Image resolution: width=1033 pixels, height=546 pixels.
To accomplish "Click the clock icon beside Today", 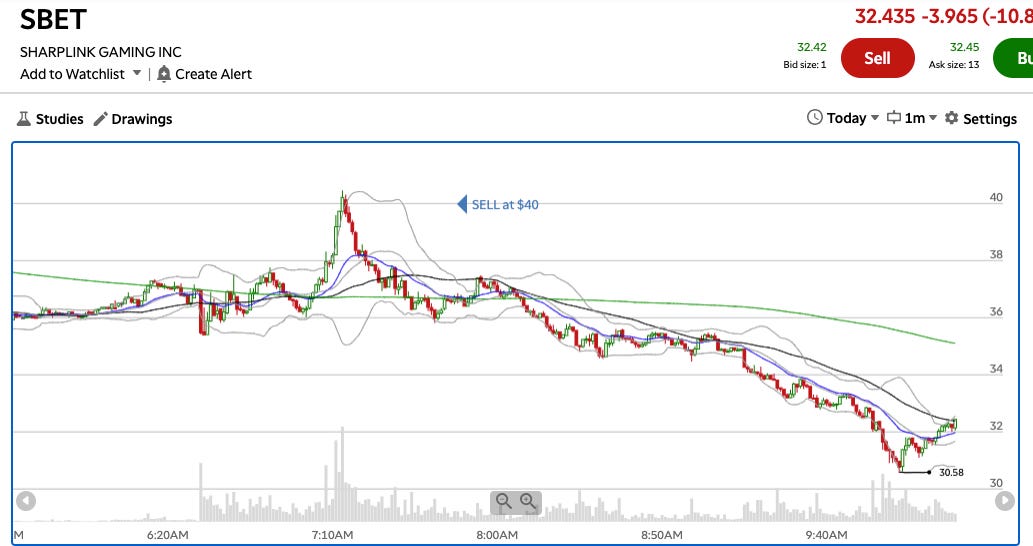I will point(815,117).
